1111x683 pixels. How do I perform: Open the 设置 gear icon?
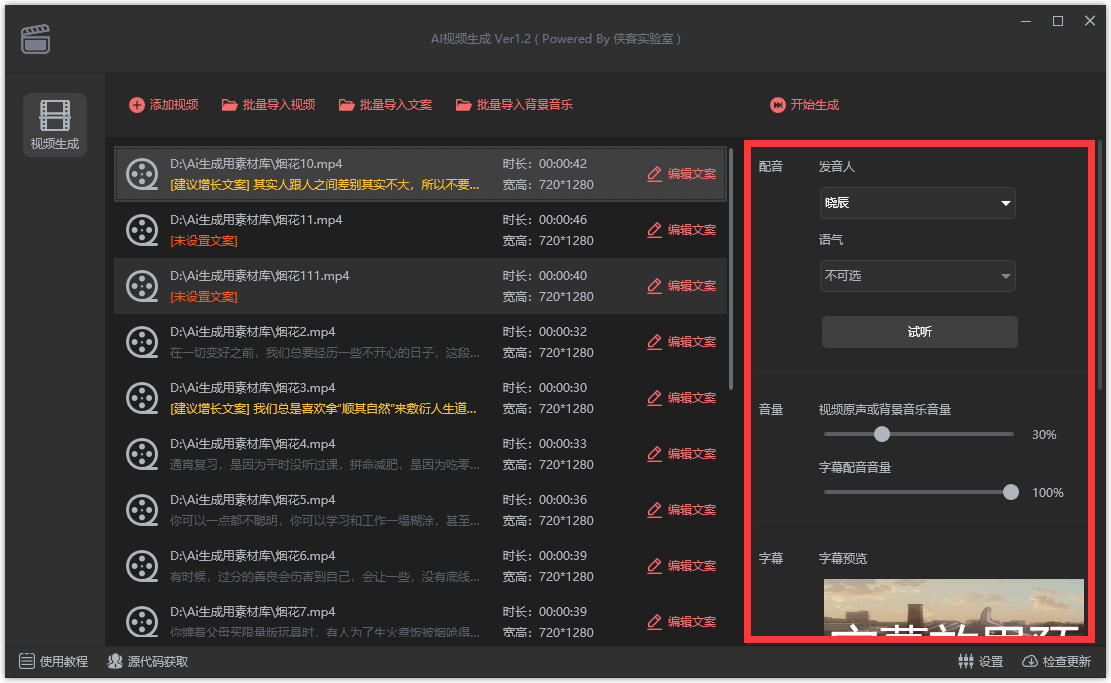[966, 661]
